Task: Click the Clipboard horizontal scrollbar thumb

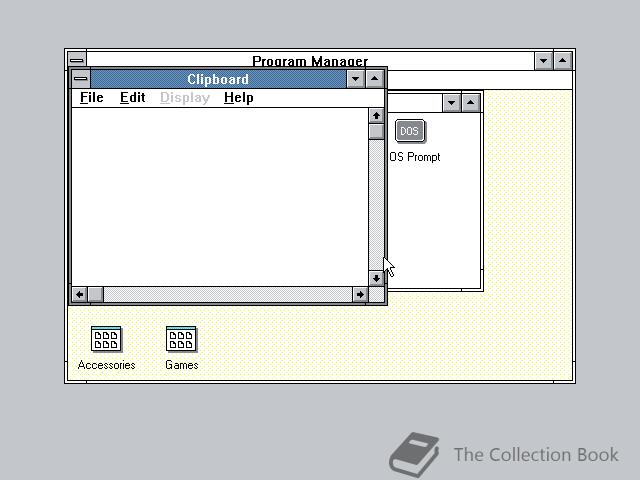Action: point(96,294)
